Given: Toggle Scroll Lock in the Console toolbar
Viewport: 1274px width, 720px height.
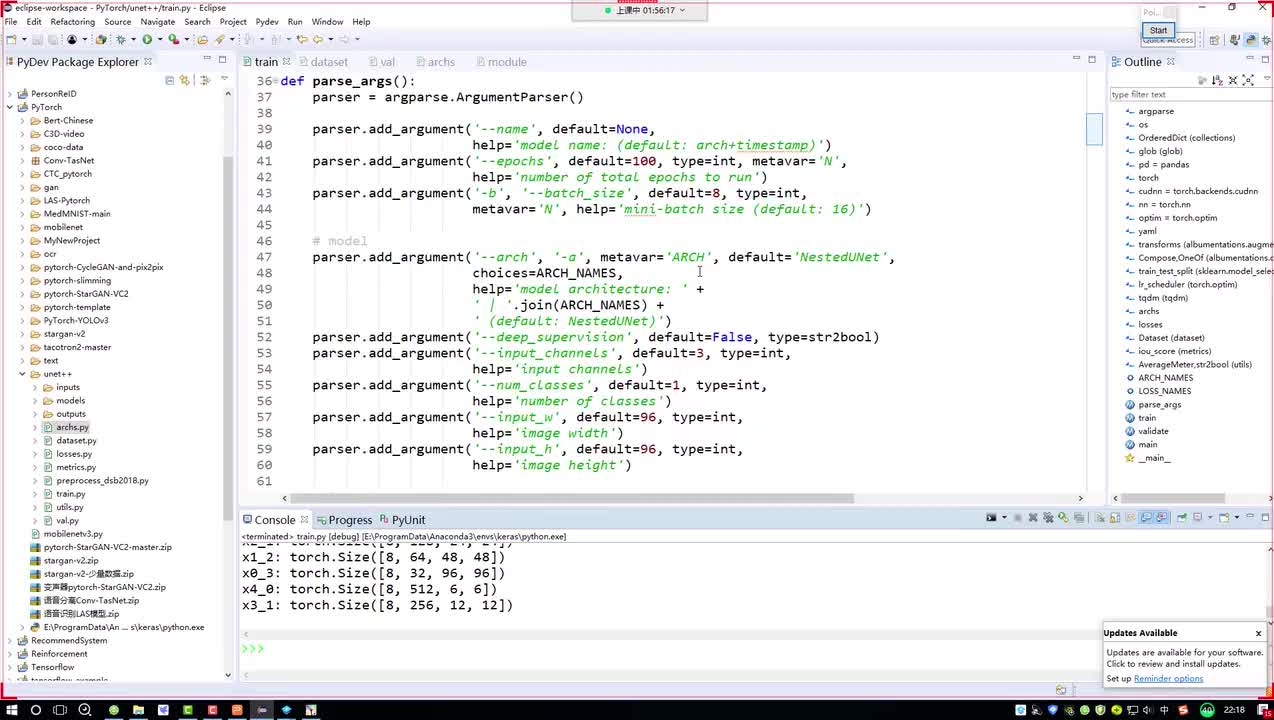Looking at the screenshot, I should 1115,517.
